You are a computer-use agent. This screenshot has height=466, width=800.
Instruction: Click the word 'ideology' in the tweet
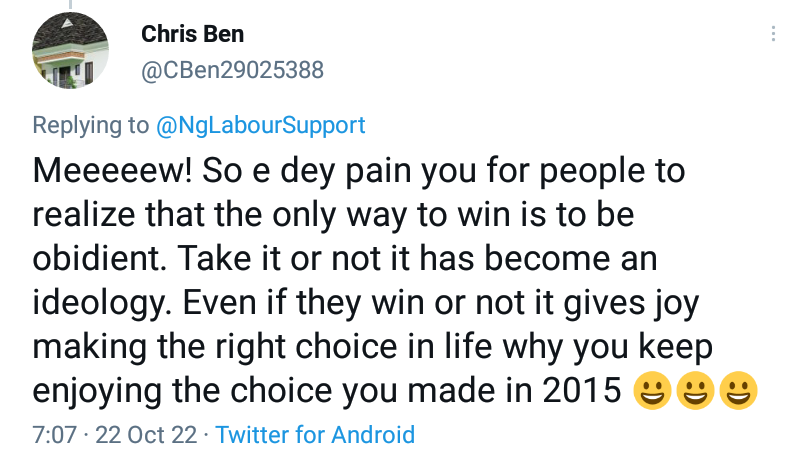click(102, 303)
